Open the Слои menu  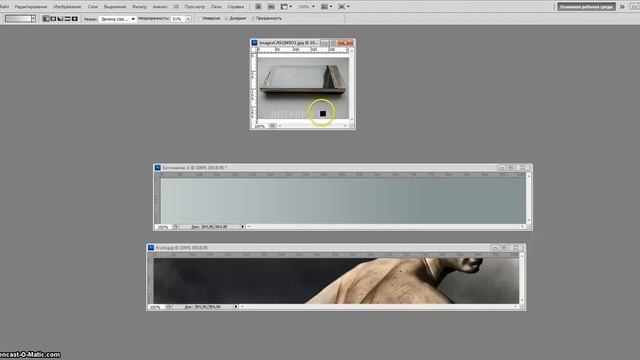coord(93,7)
